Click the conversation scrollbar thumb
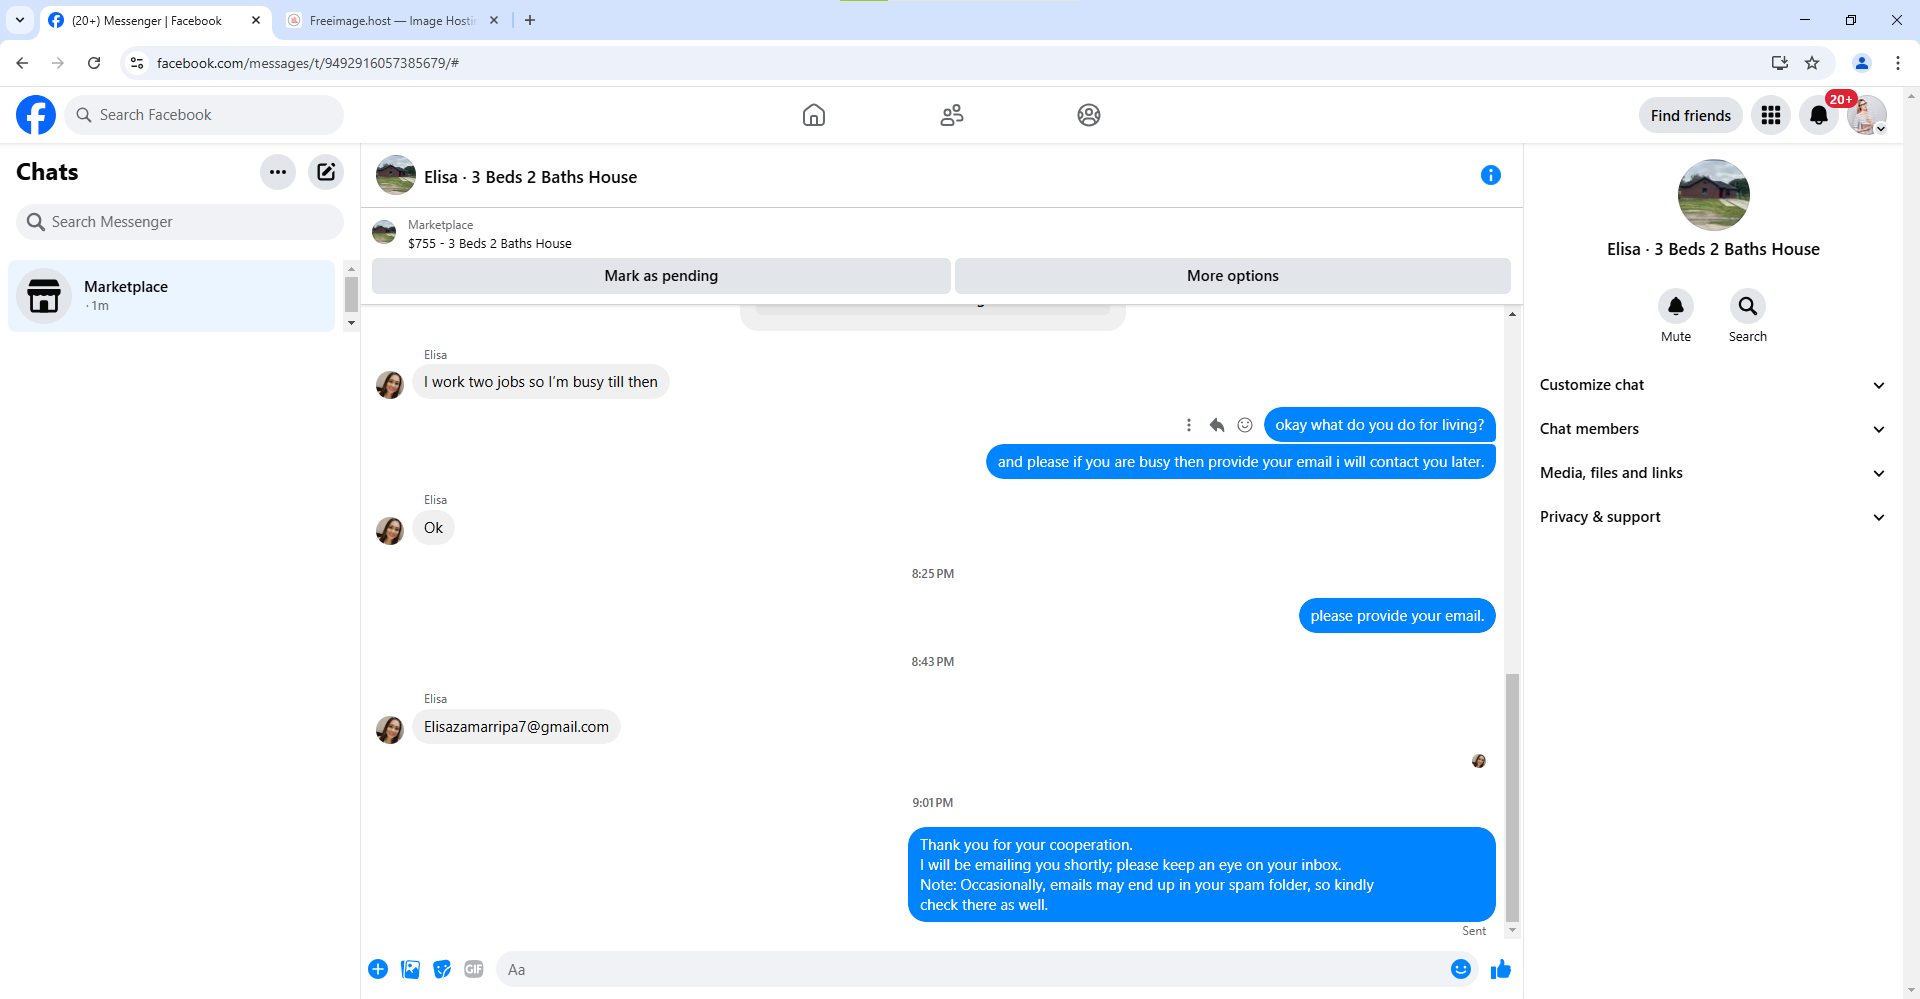 click(x=1512, y=797)
